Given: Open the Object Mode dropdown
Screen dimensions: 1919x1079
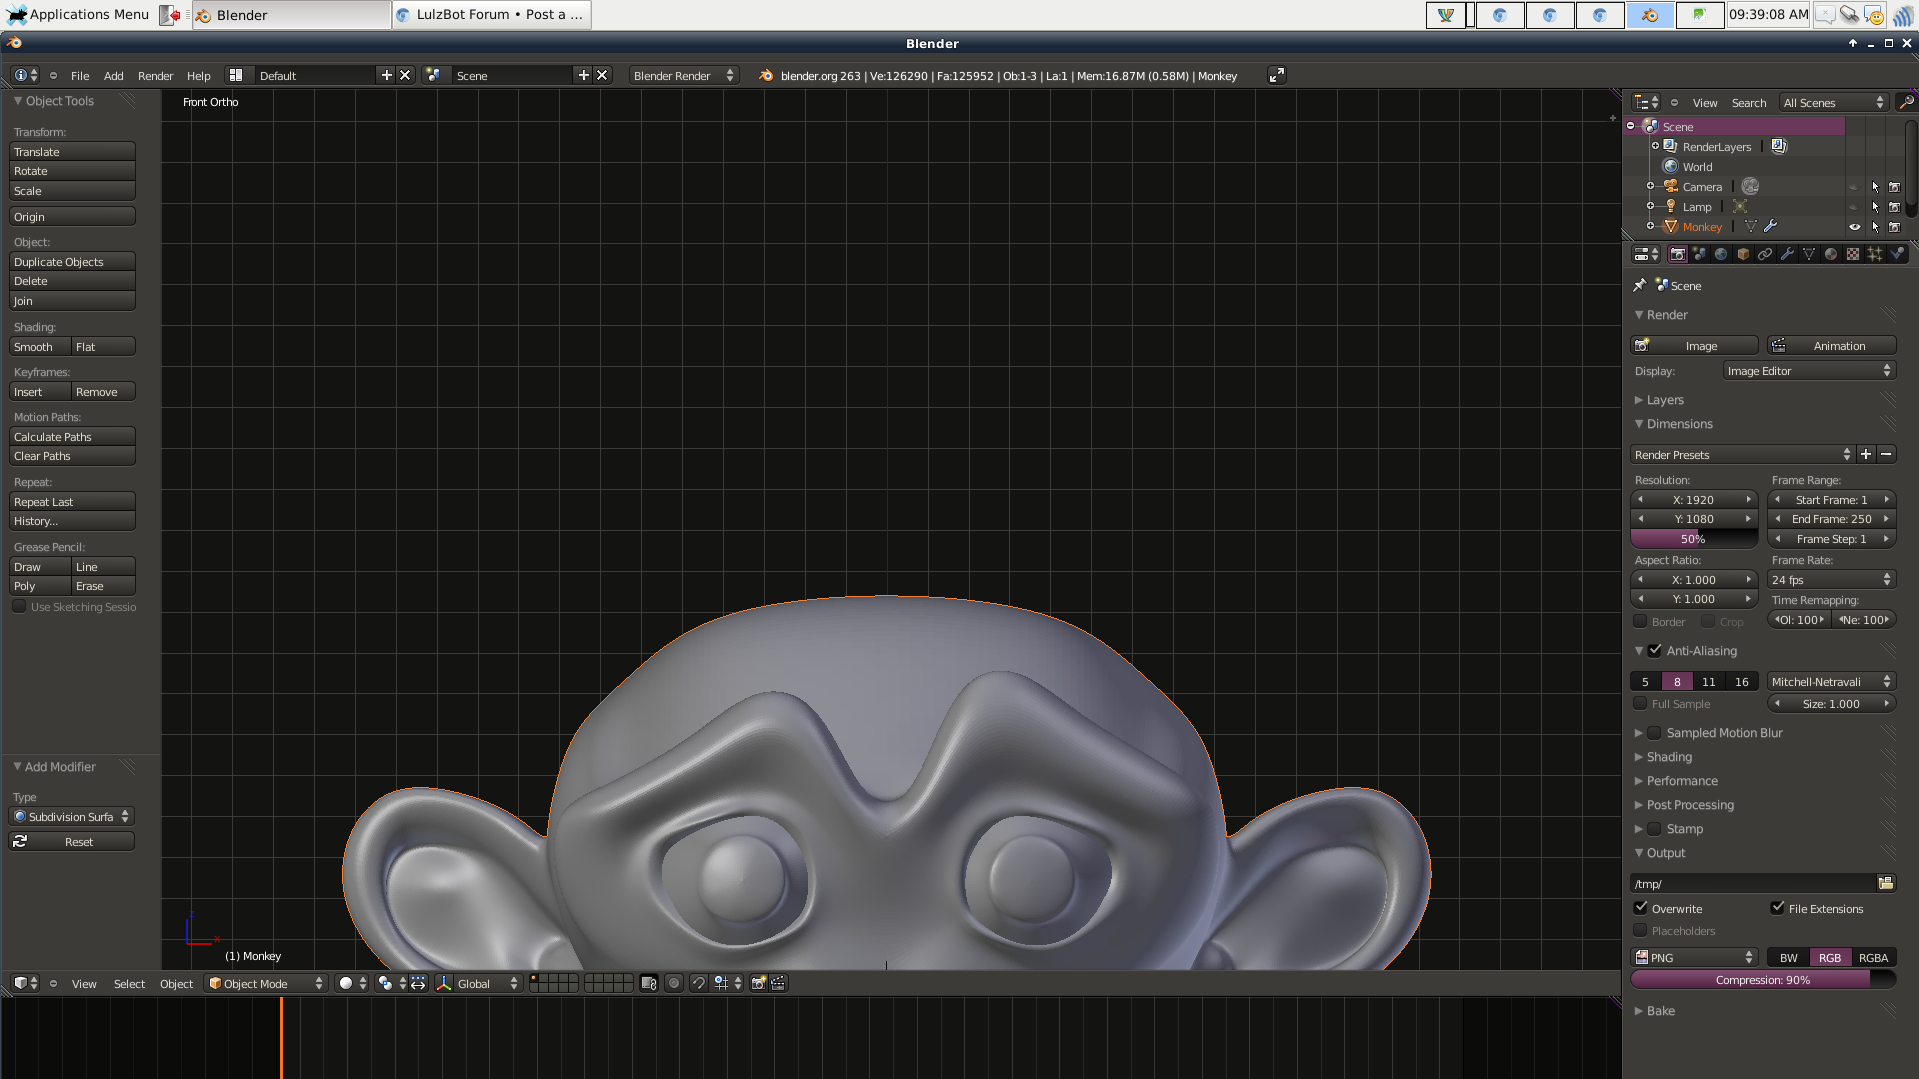Looking at the screenshot, I should pyautogui.click(x=266, y=983).
